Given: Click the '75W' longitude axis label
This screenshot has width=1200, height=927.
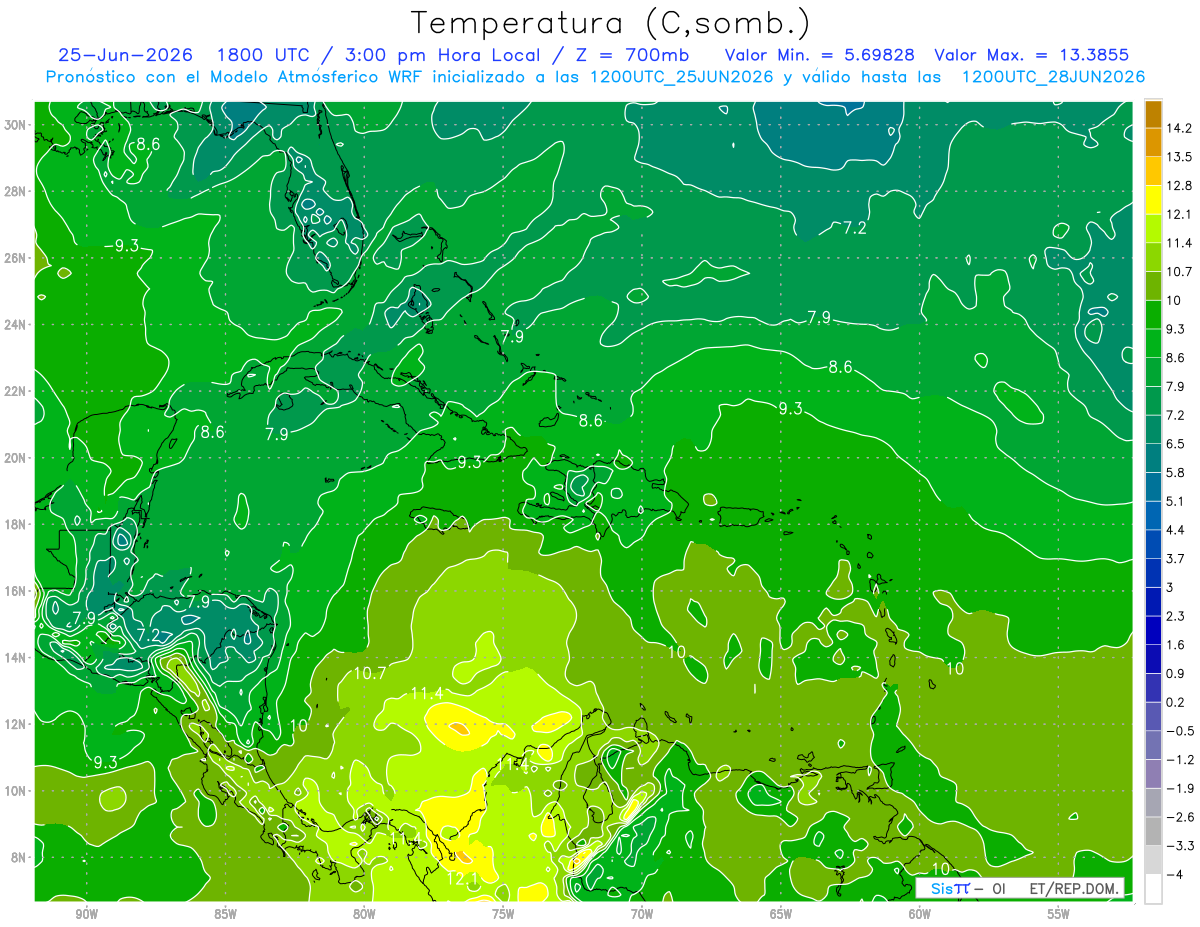Looking at the screenshot, I should (x=503, y=913).
